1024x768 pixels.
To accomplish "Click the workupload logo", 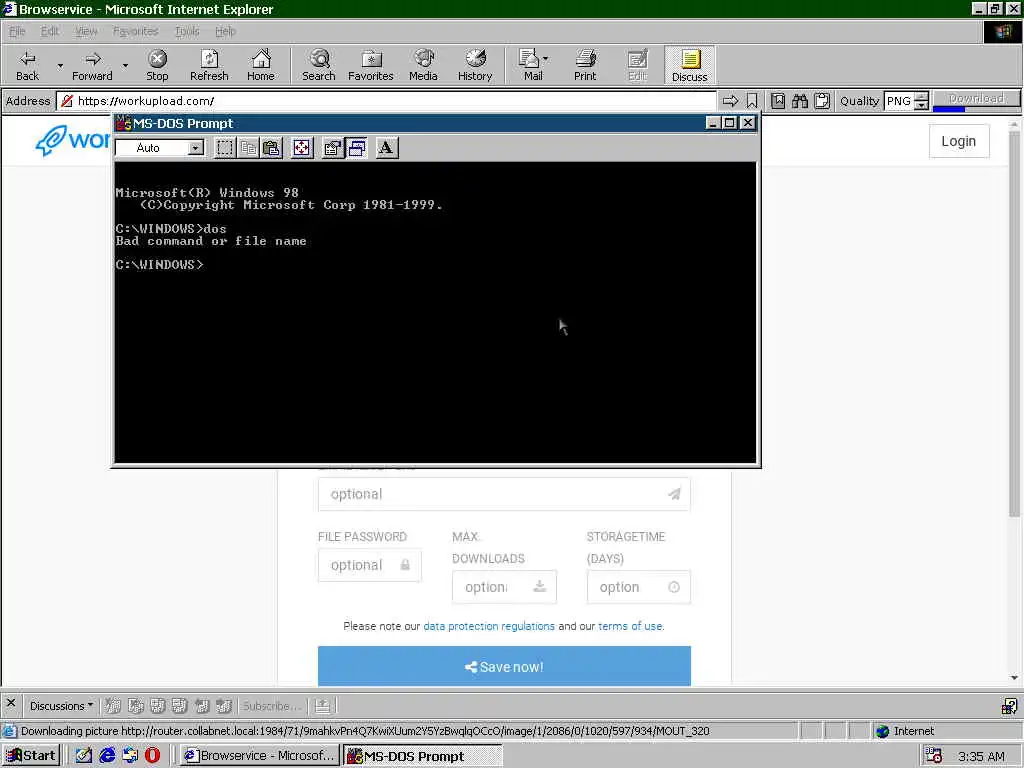I will (x=72, y=140).
